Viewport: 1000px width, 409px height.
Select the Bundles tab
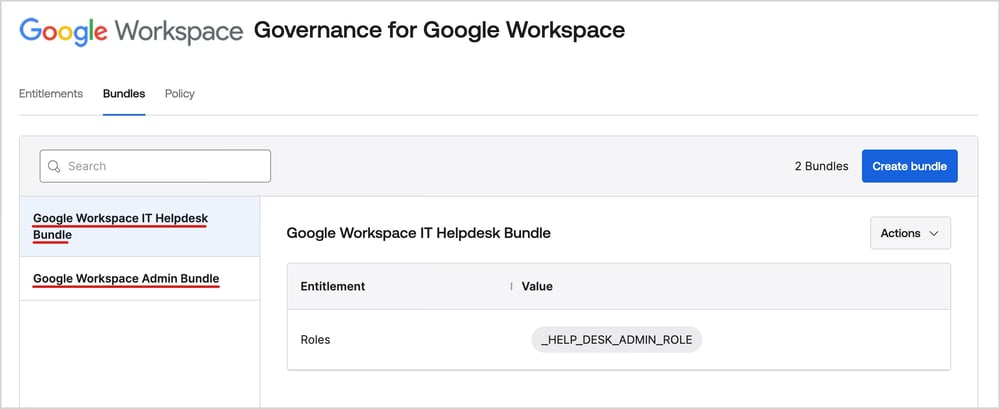[124, 94]
